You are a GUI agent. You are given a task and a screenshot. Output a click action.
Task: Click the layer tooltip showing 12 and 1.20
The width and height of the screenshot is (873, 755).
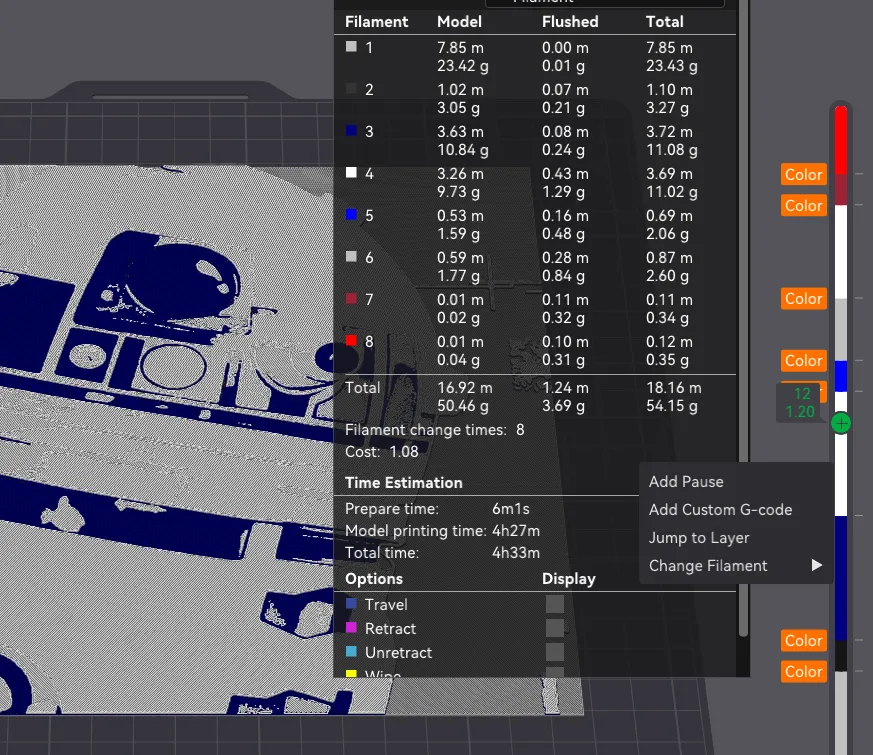click(800, 403)
